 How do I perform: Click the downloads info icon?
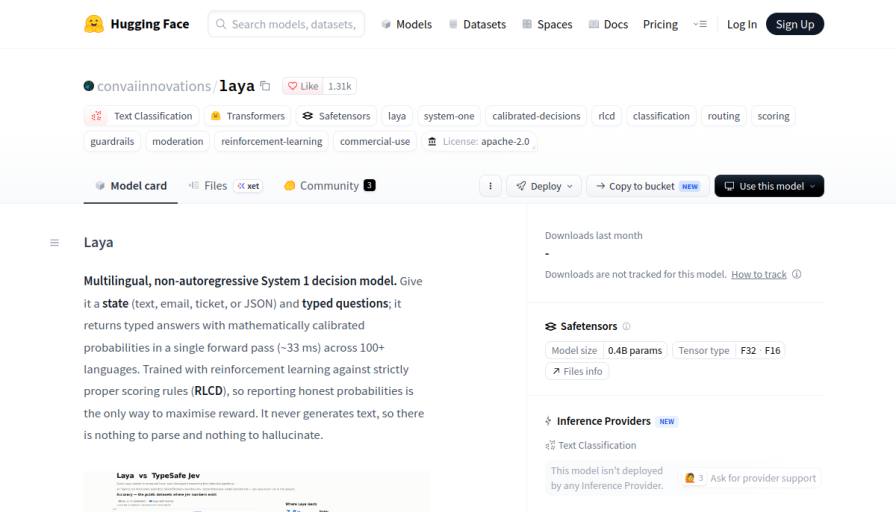797,274
